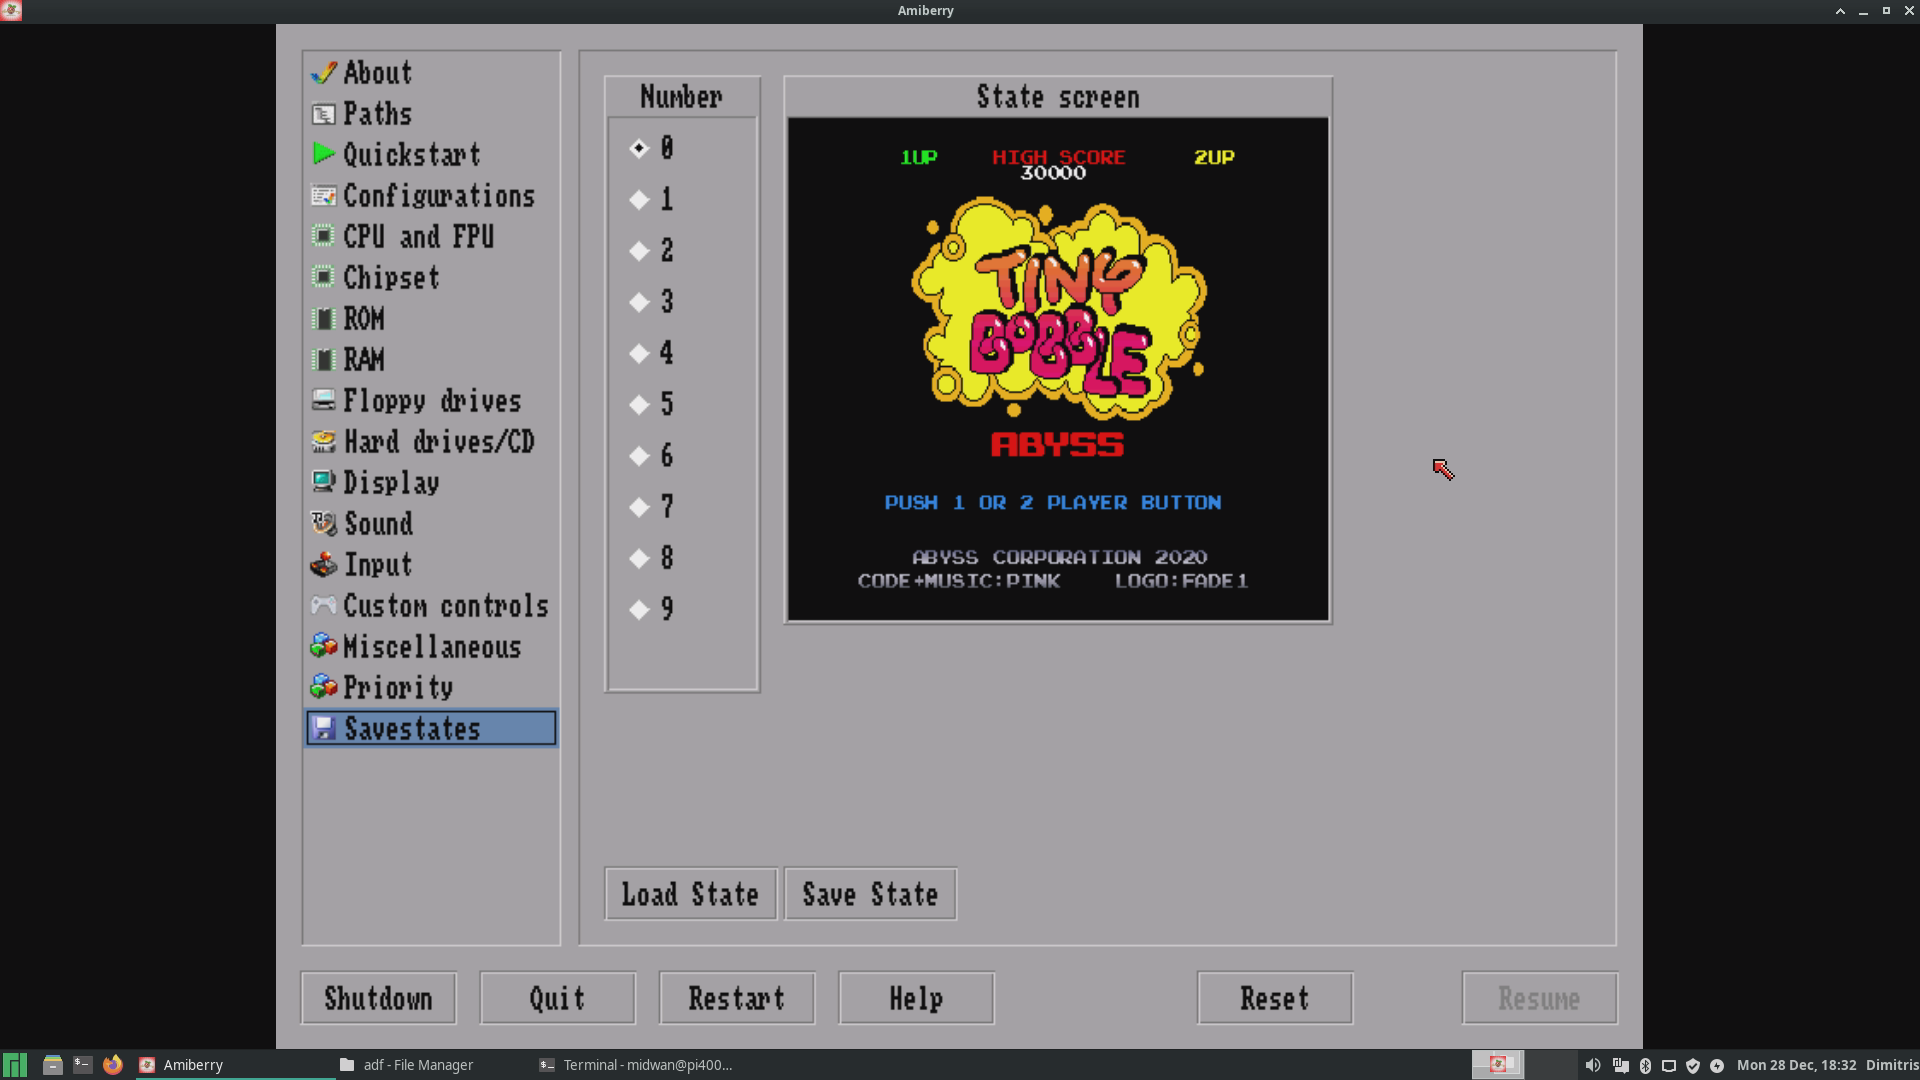Click the About checkmark icon
This screenshot has width=1920, height=1080.
tap(323, 71)
